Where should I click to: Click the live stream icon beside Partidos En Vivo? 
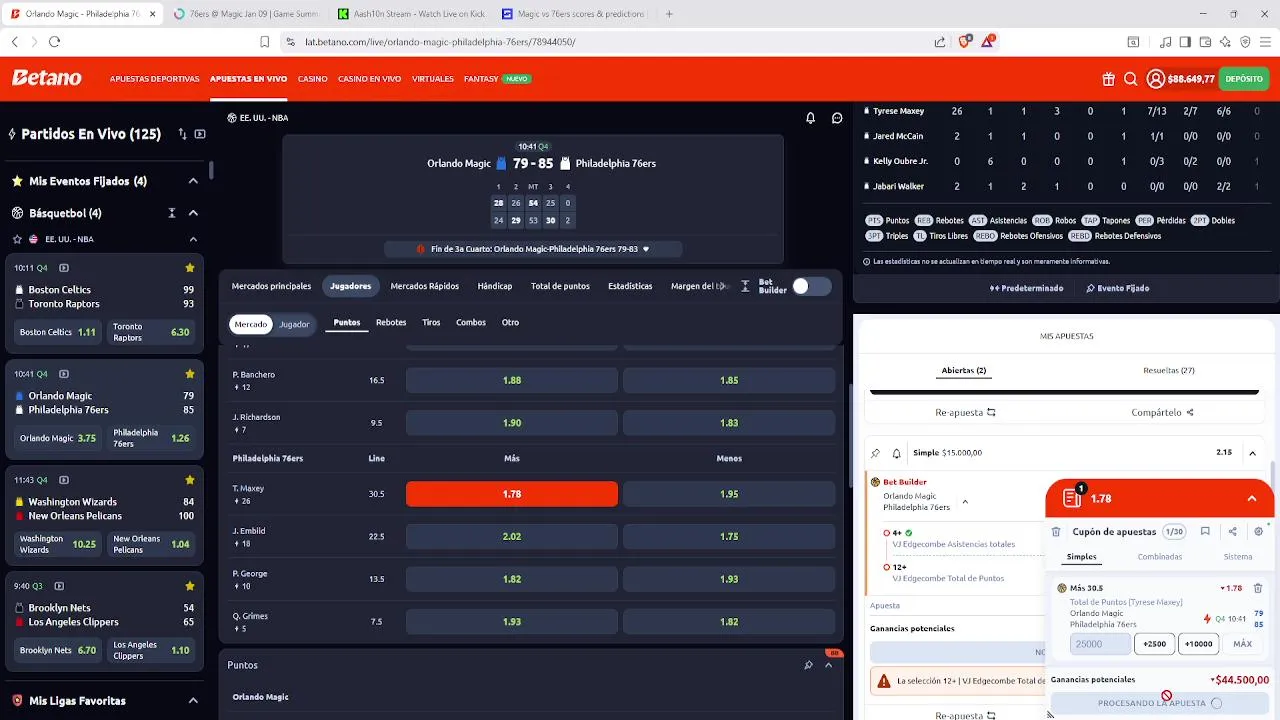coord(200,134)
